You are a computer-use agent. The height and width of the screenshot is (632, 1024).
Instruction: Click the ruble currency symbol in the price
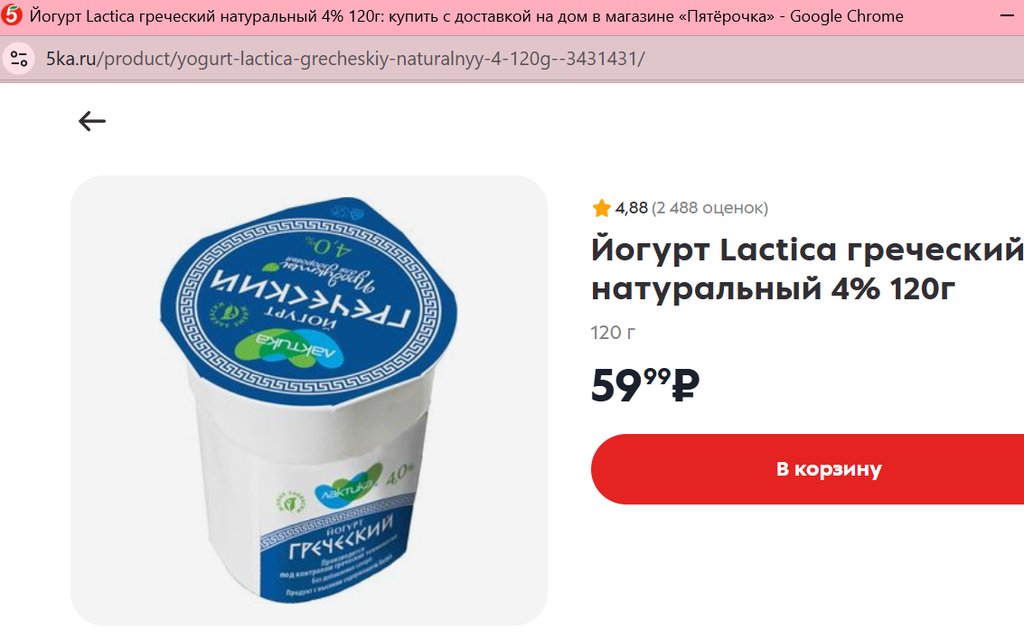pos(686,385)
